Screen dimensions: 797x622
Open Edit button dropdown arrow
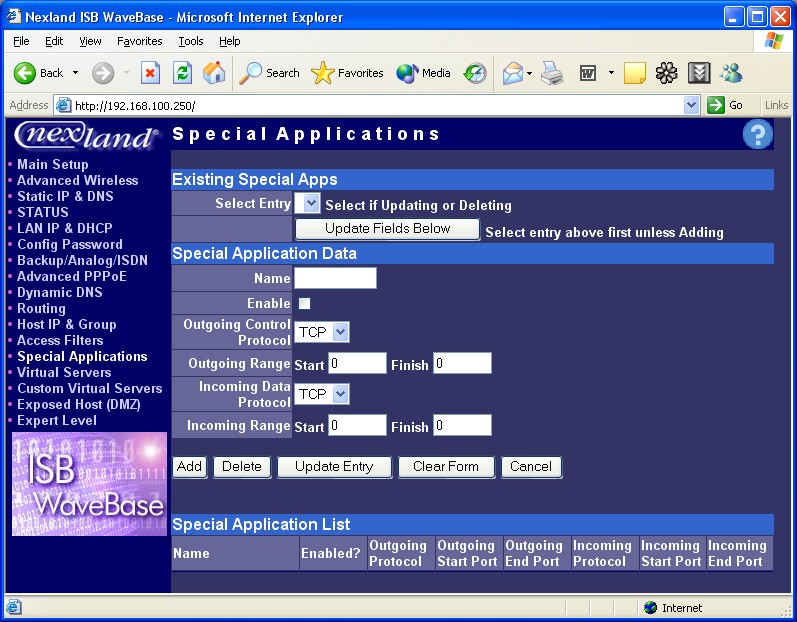[x=611, y=73]
